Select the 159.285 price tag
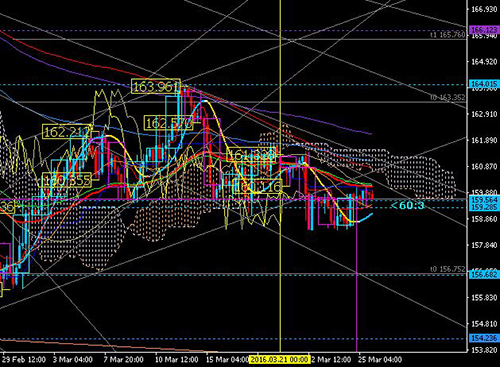 pyautogui.click(x=484, y=207)
